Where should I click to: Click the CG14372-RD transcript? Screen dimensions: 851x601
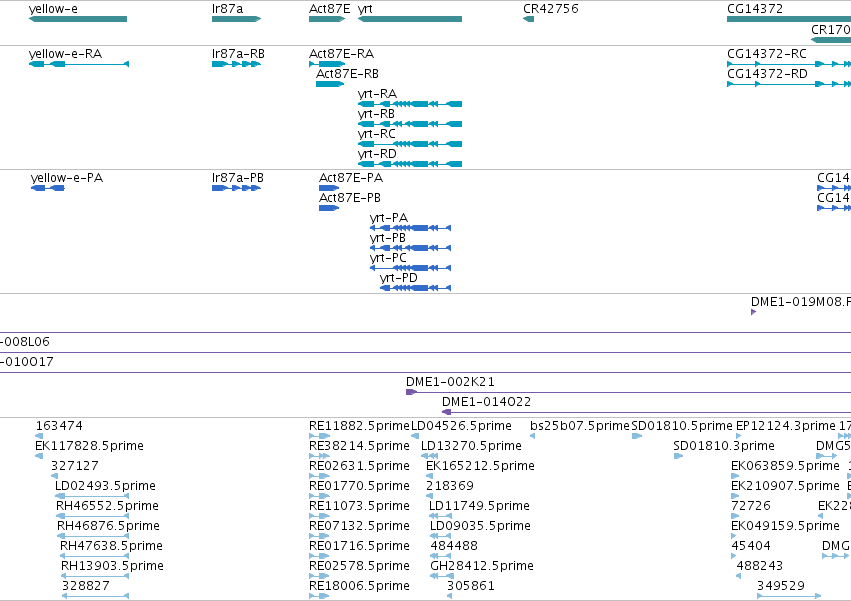[x=789, y=84]
